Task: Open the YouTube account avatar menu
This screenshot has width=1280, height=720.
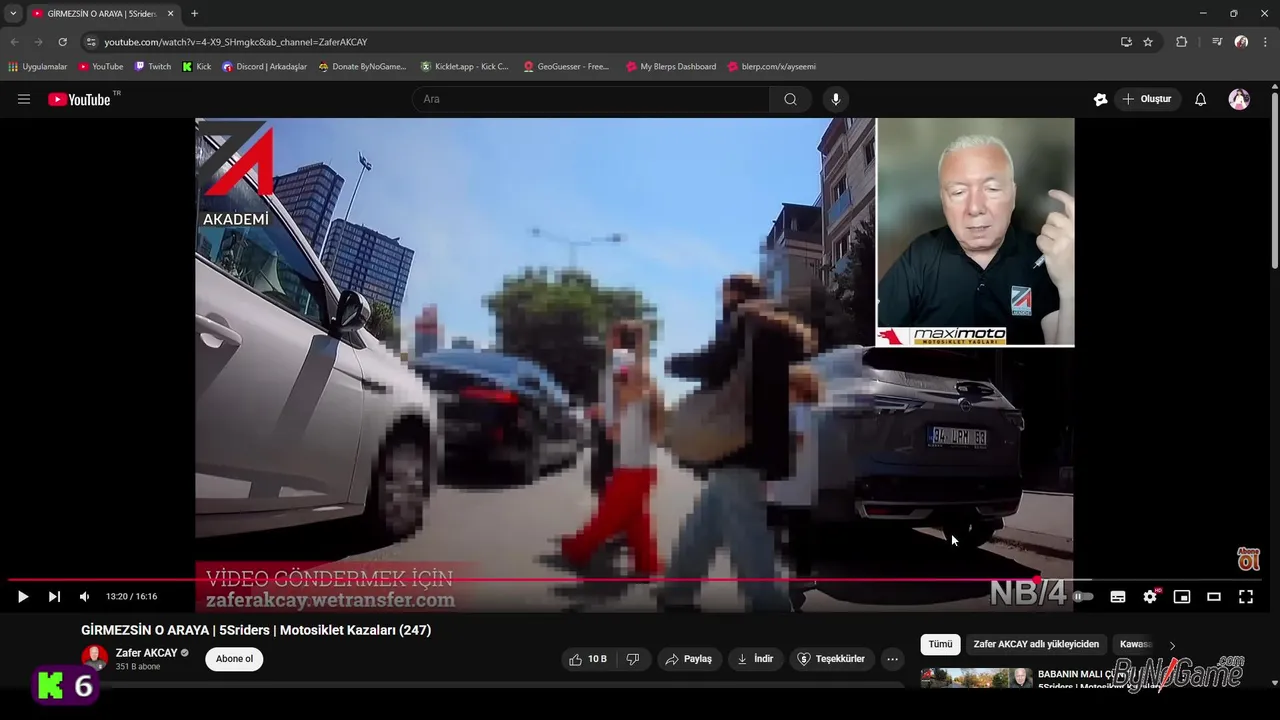Action: coord(1239,99)
